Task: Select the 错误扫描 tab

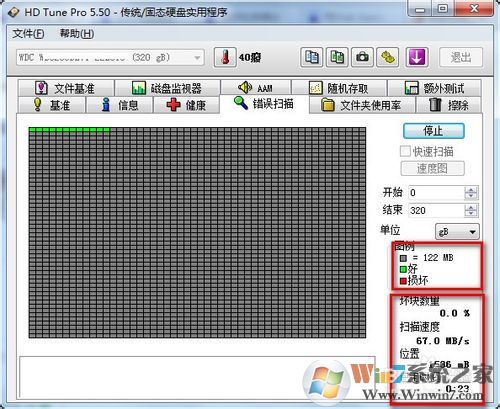Action: [x=264, y=104]
